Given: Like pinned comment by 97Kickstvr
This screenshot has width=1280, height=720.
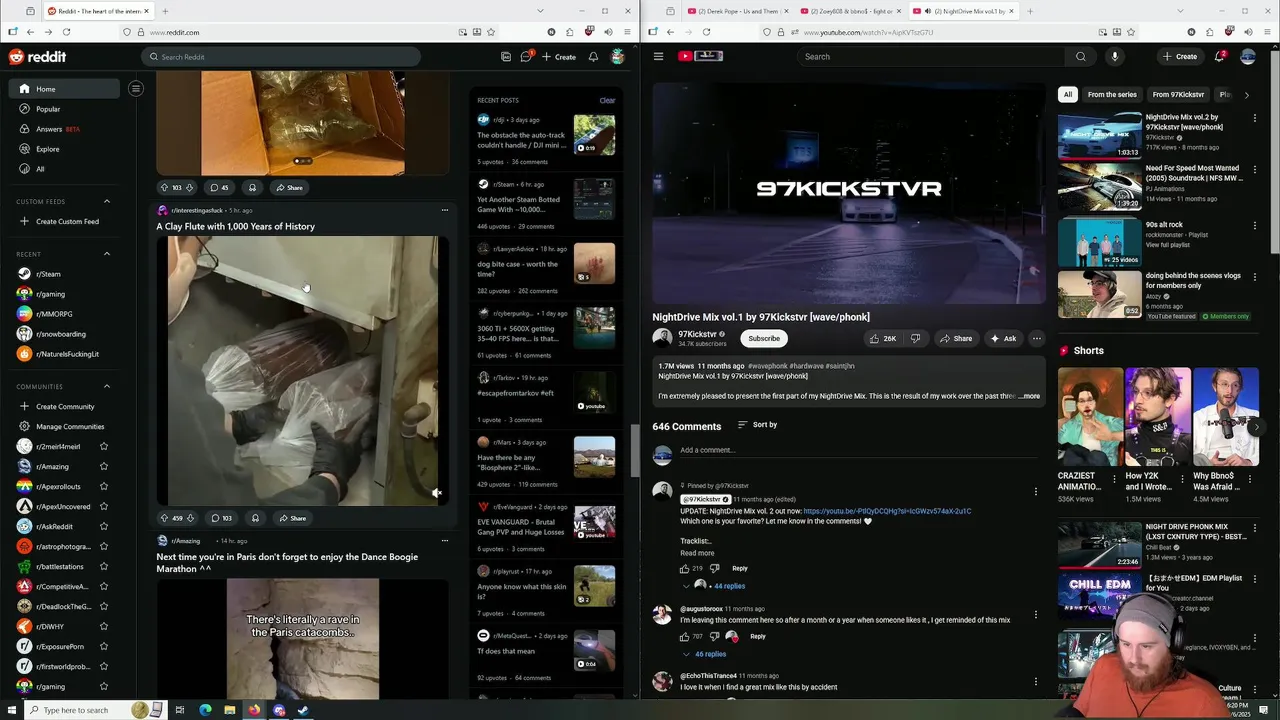Looking at the screenshot, I should 685,568.
